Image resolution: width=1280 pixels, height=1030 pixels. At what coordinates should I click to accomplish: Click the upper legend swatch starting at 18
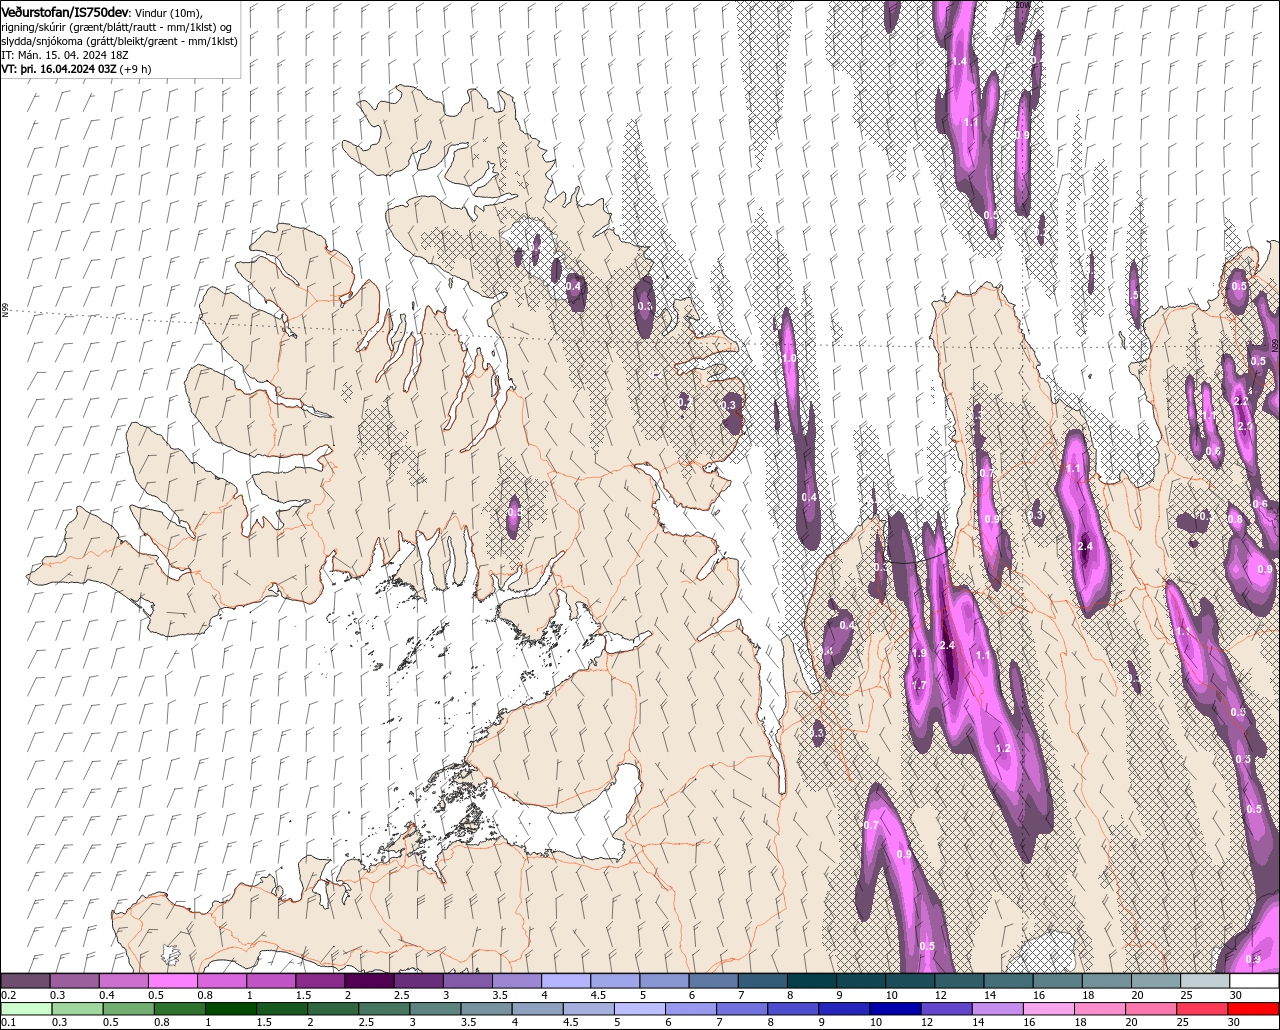tap(1107, 981)
